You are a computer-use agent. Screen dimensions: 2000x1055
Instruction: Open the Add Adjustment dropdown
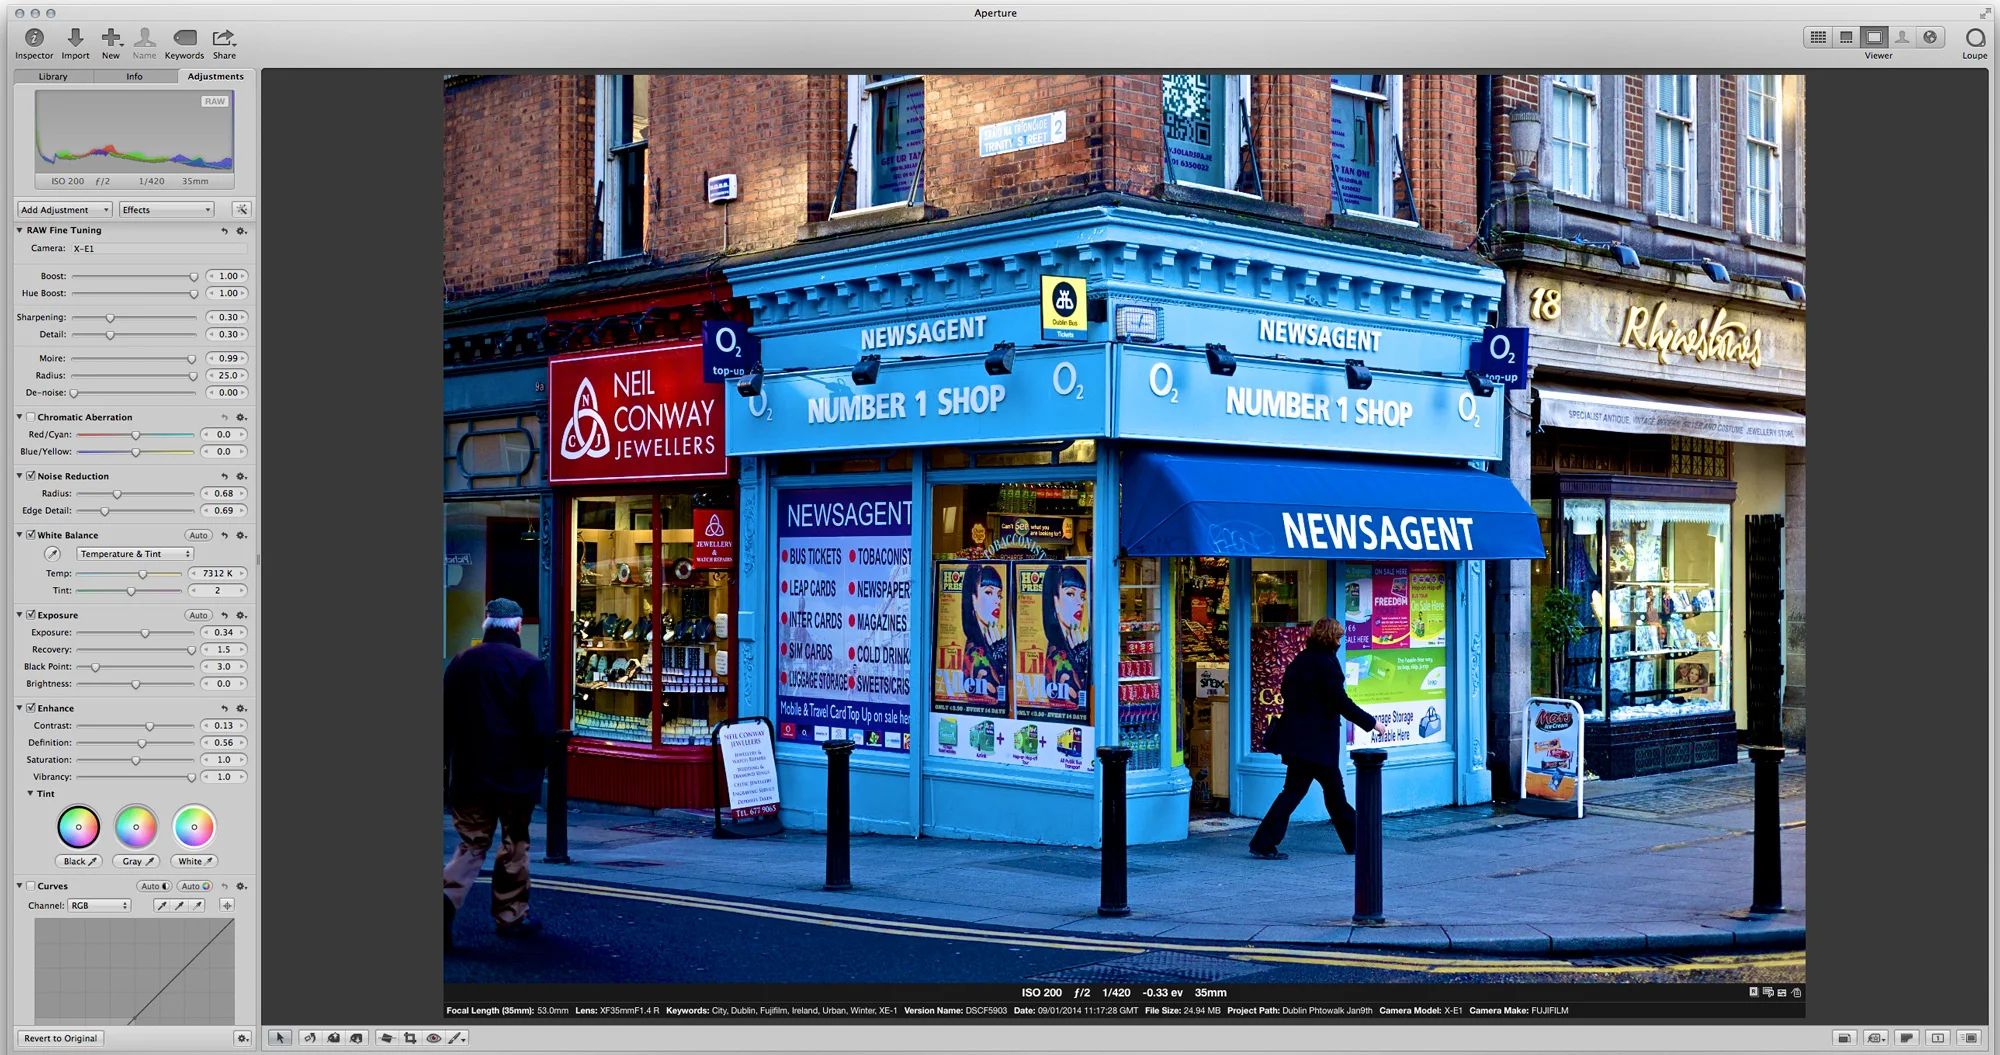tap(63, 209)
